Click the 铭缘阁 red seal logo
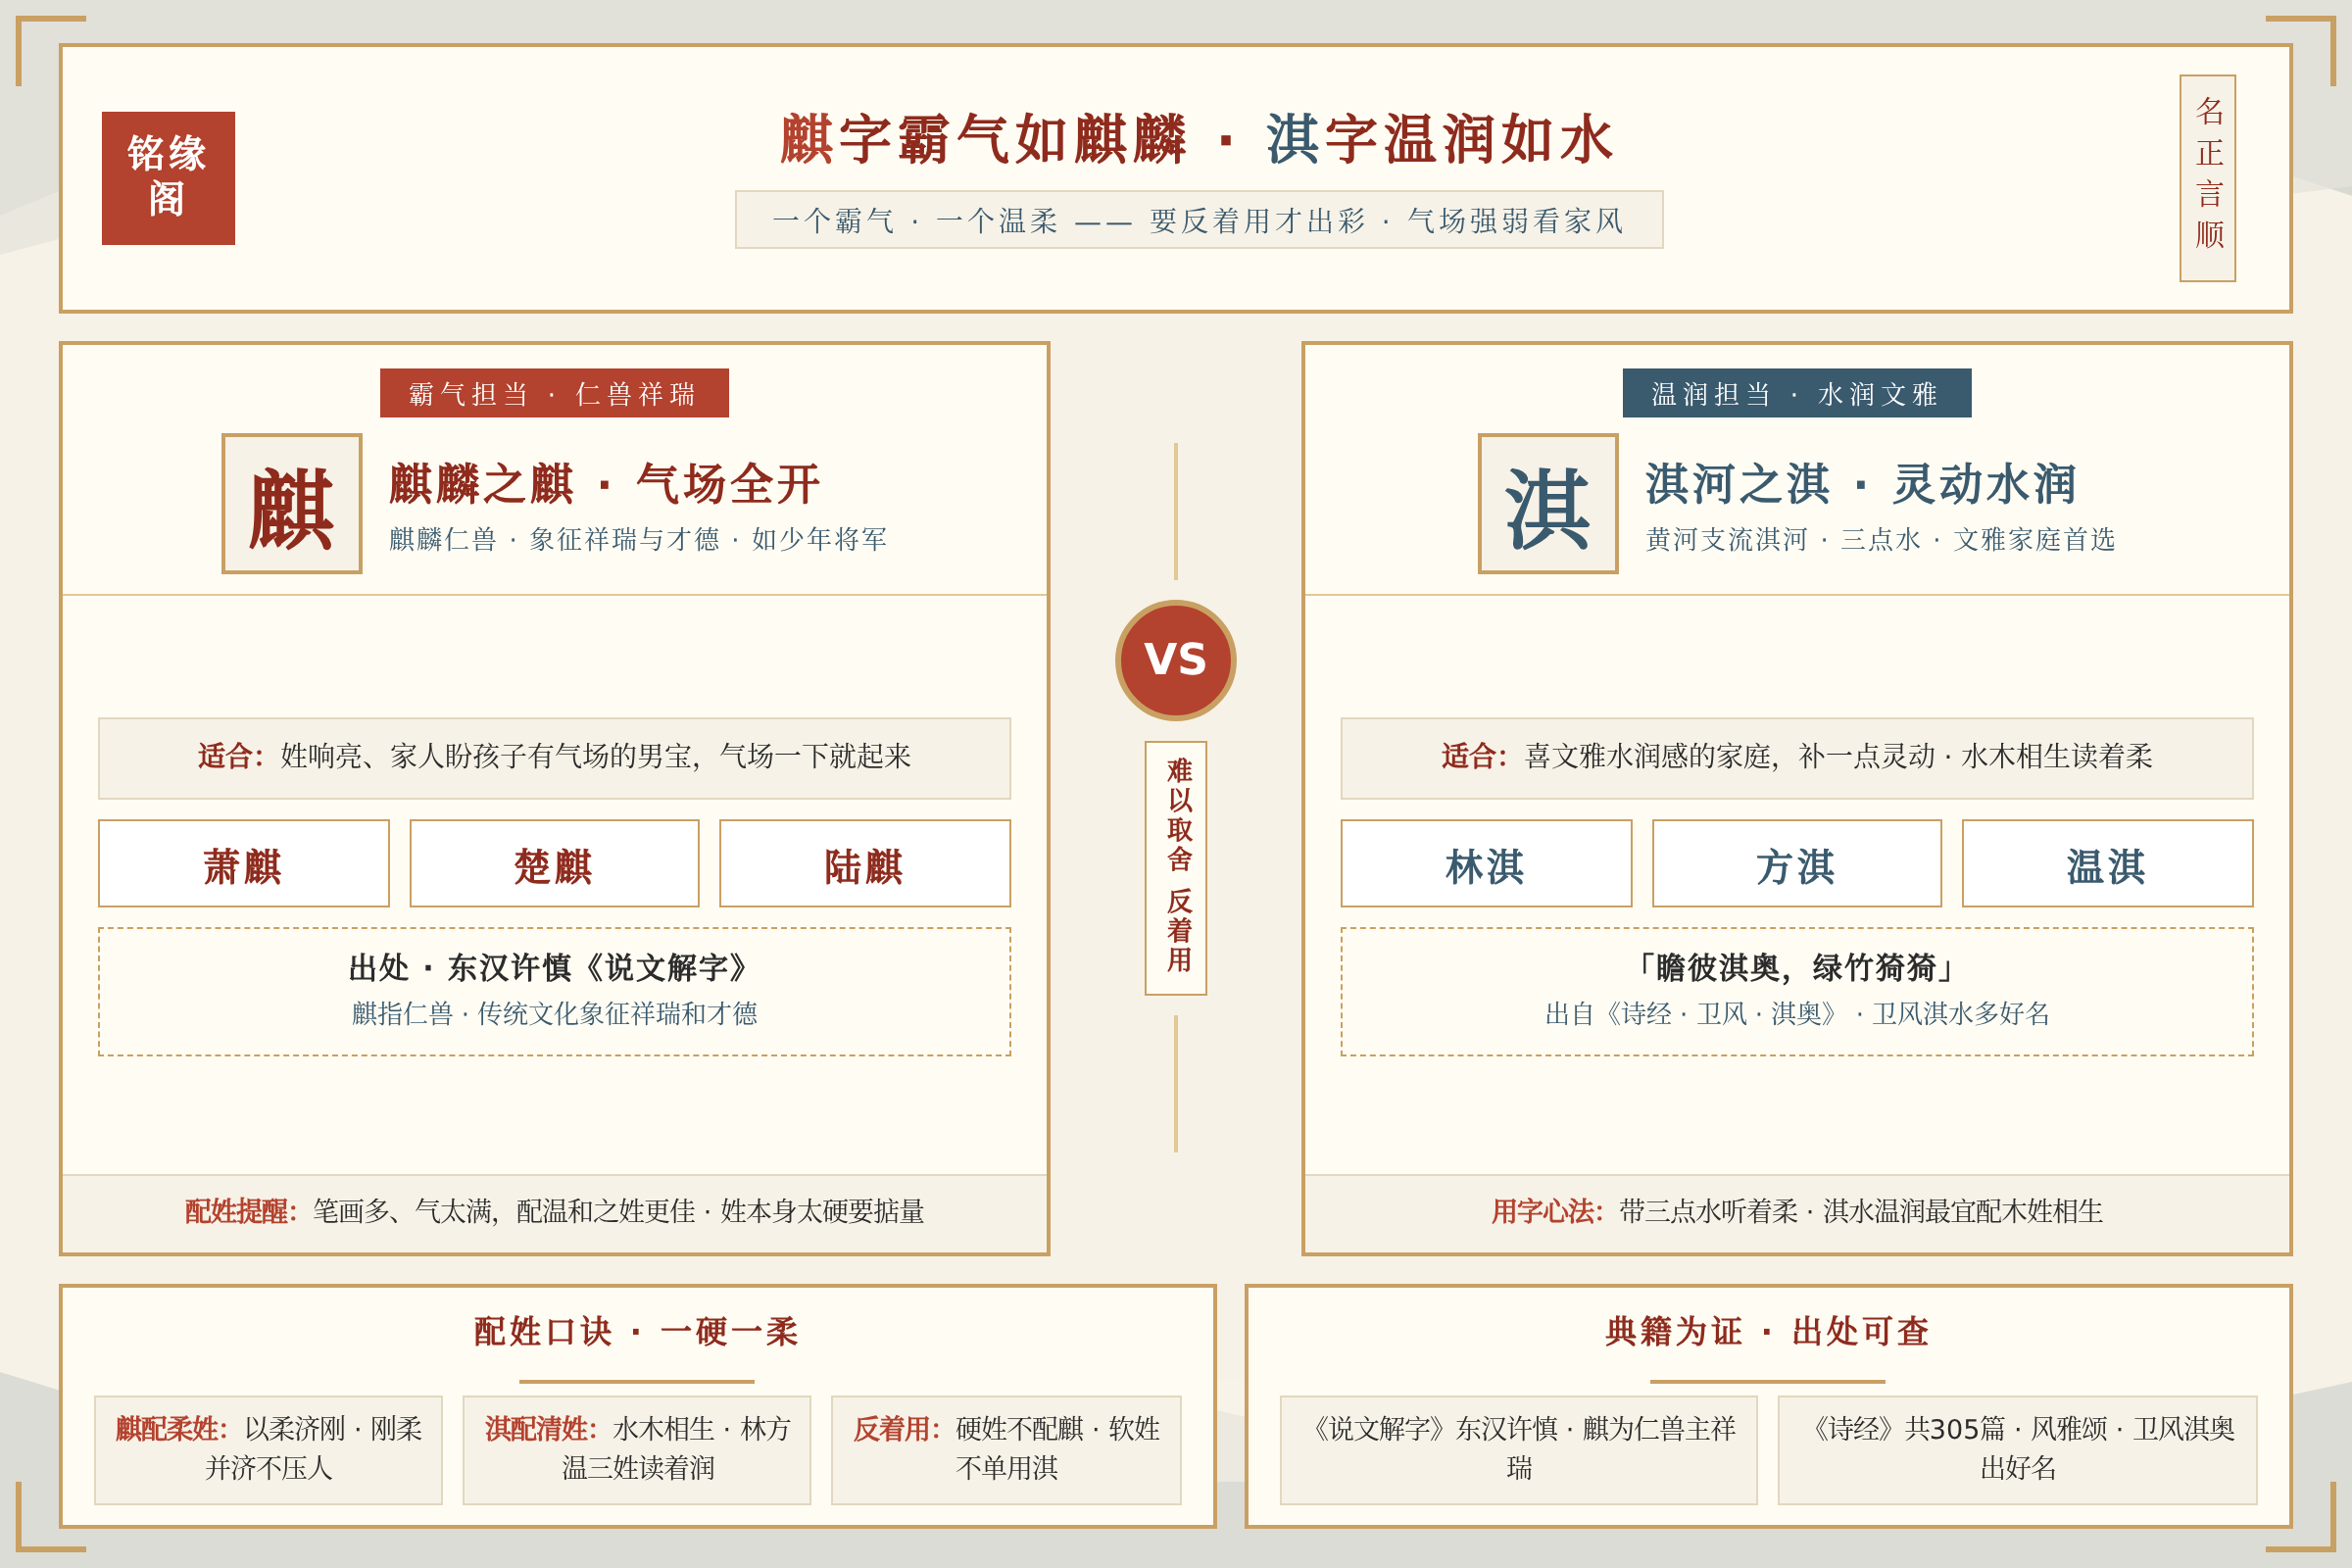 pyautogui.click(x=168, y=178)
